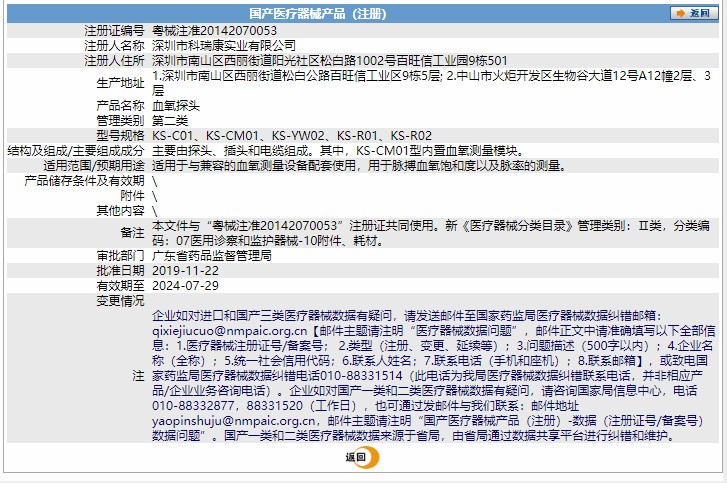Click the label 产品储存条件及有效期
This screenshot has height=483, width=727.
(x=84, y=181)
